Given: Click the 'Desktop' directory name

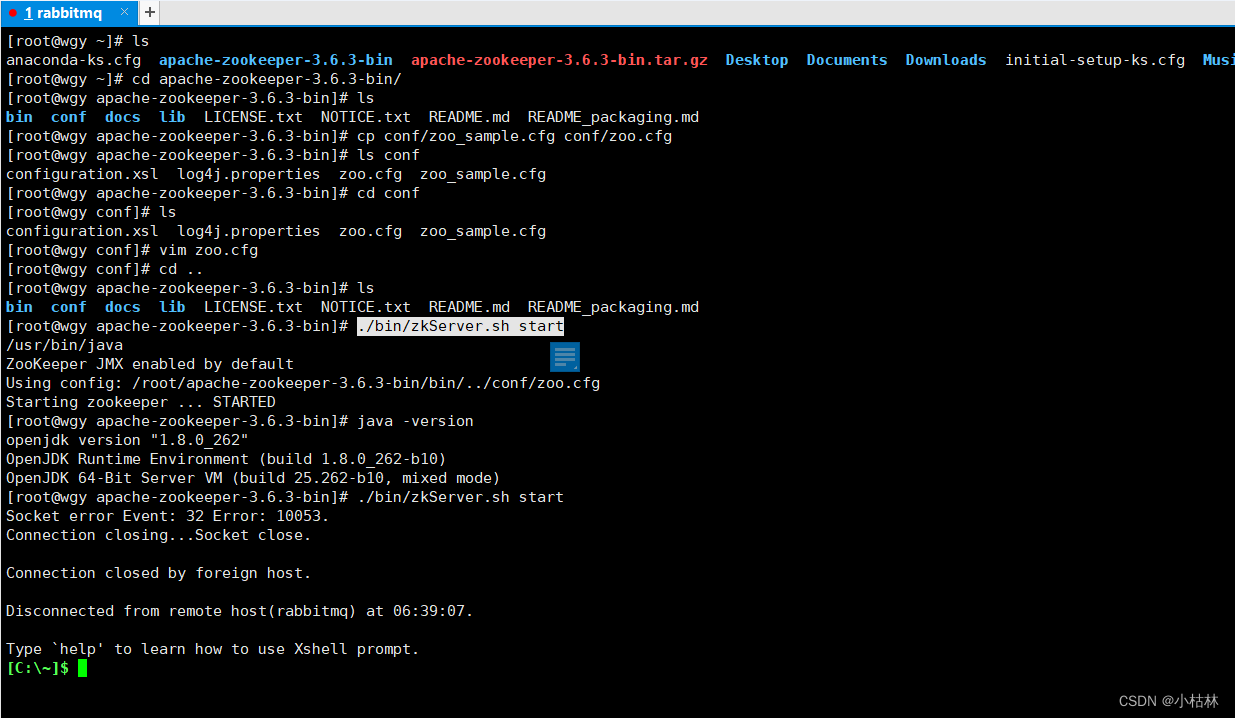Looking at the screenshot, I should pos(757,60).
